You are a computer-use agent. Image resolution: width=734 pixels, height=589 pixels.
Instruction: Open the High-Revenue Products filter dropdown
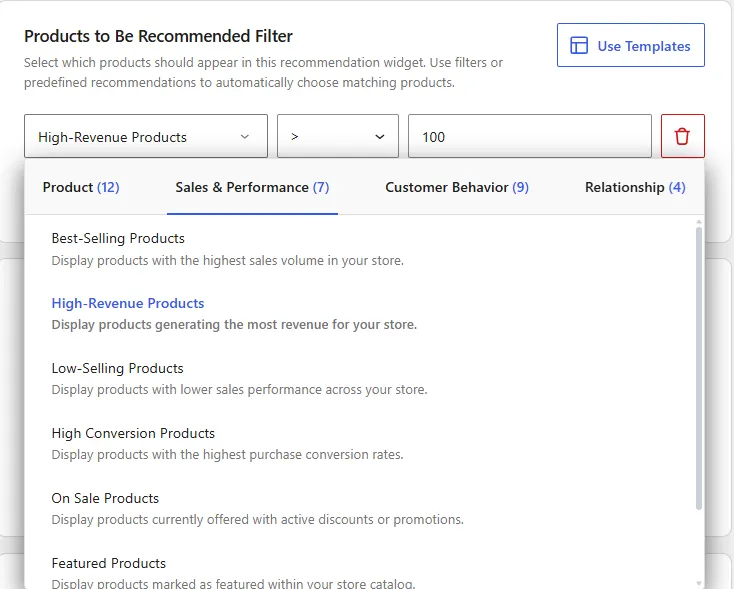click(146, 136)
